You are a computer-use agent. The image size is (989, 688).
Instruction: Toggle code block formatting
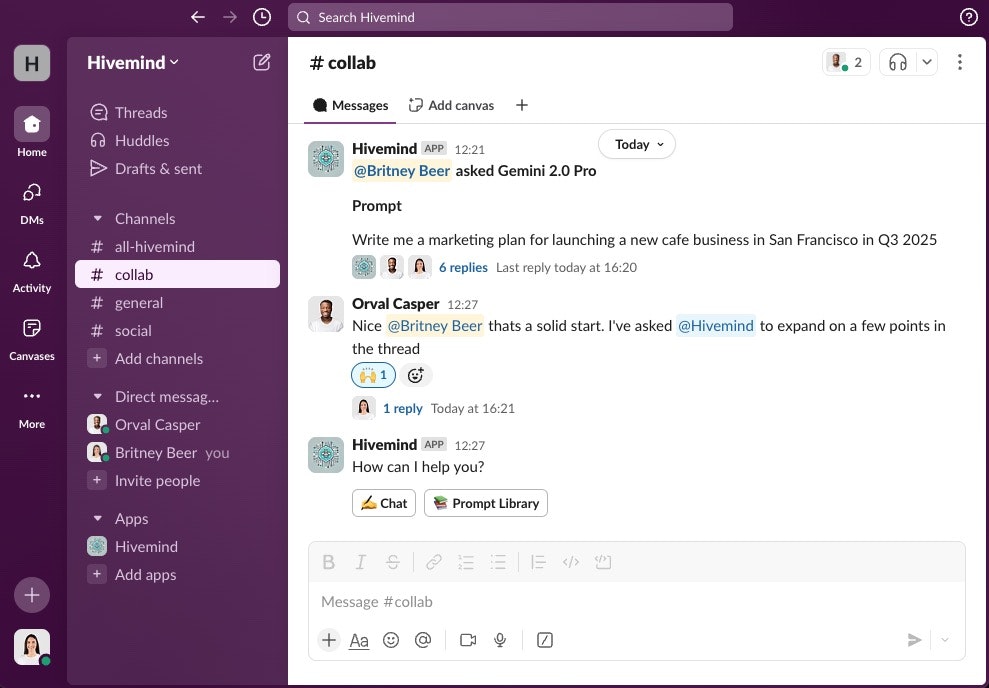point(603,562)
